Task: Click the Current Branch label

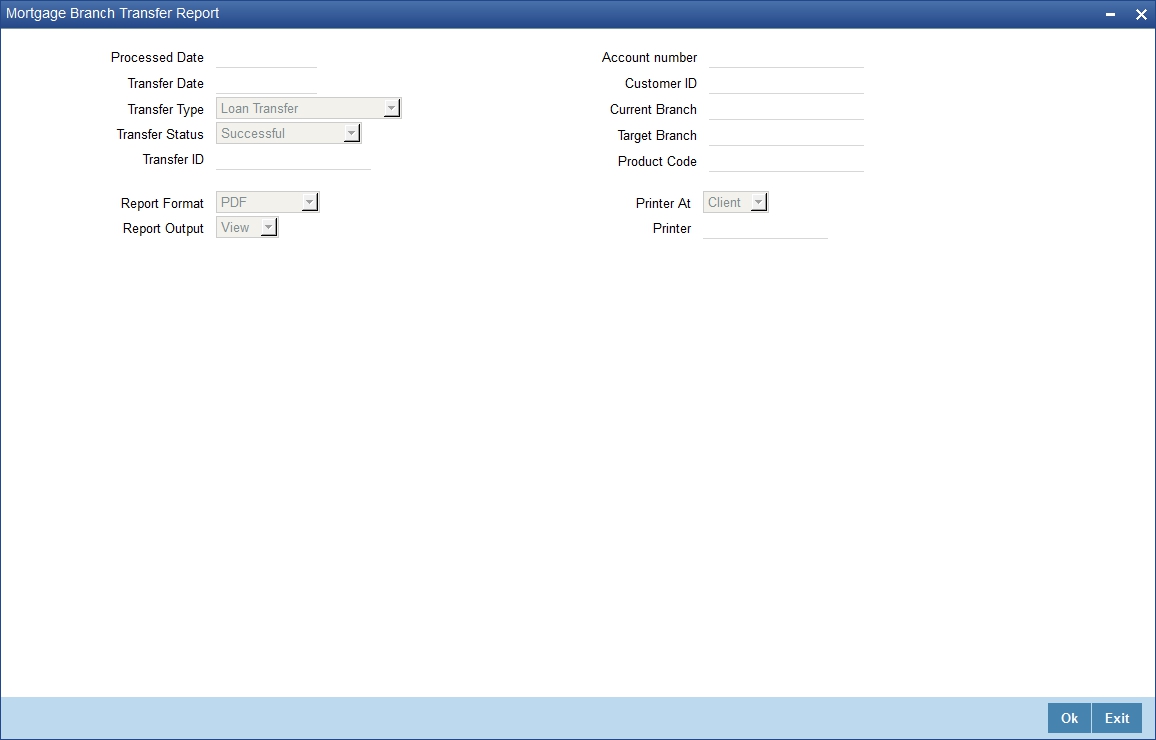Action: tap(653, 109)
